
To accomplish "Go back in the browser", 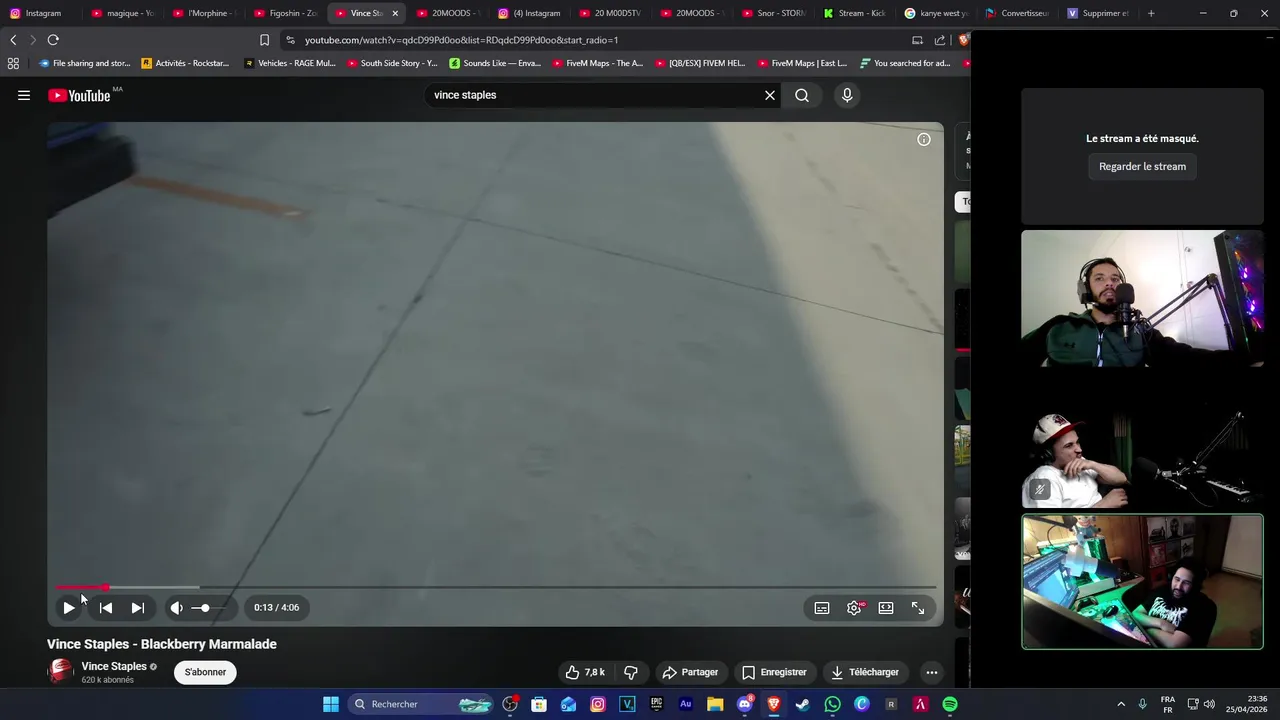I will (13, 40).
